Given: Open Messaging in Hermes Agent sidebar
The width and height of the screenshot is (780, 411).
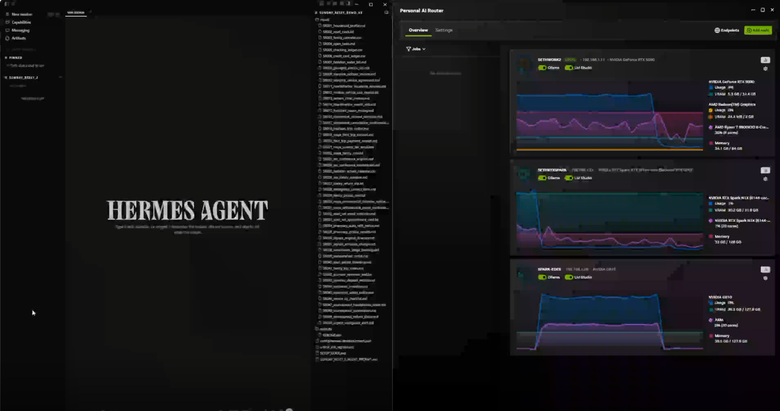Looking at the screenshot, I should coord(17,30).
